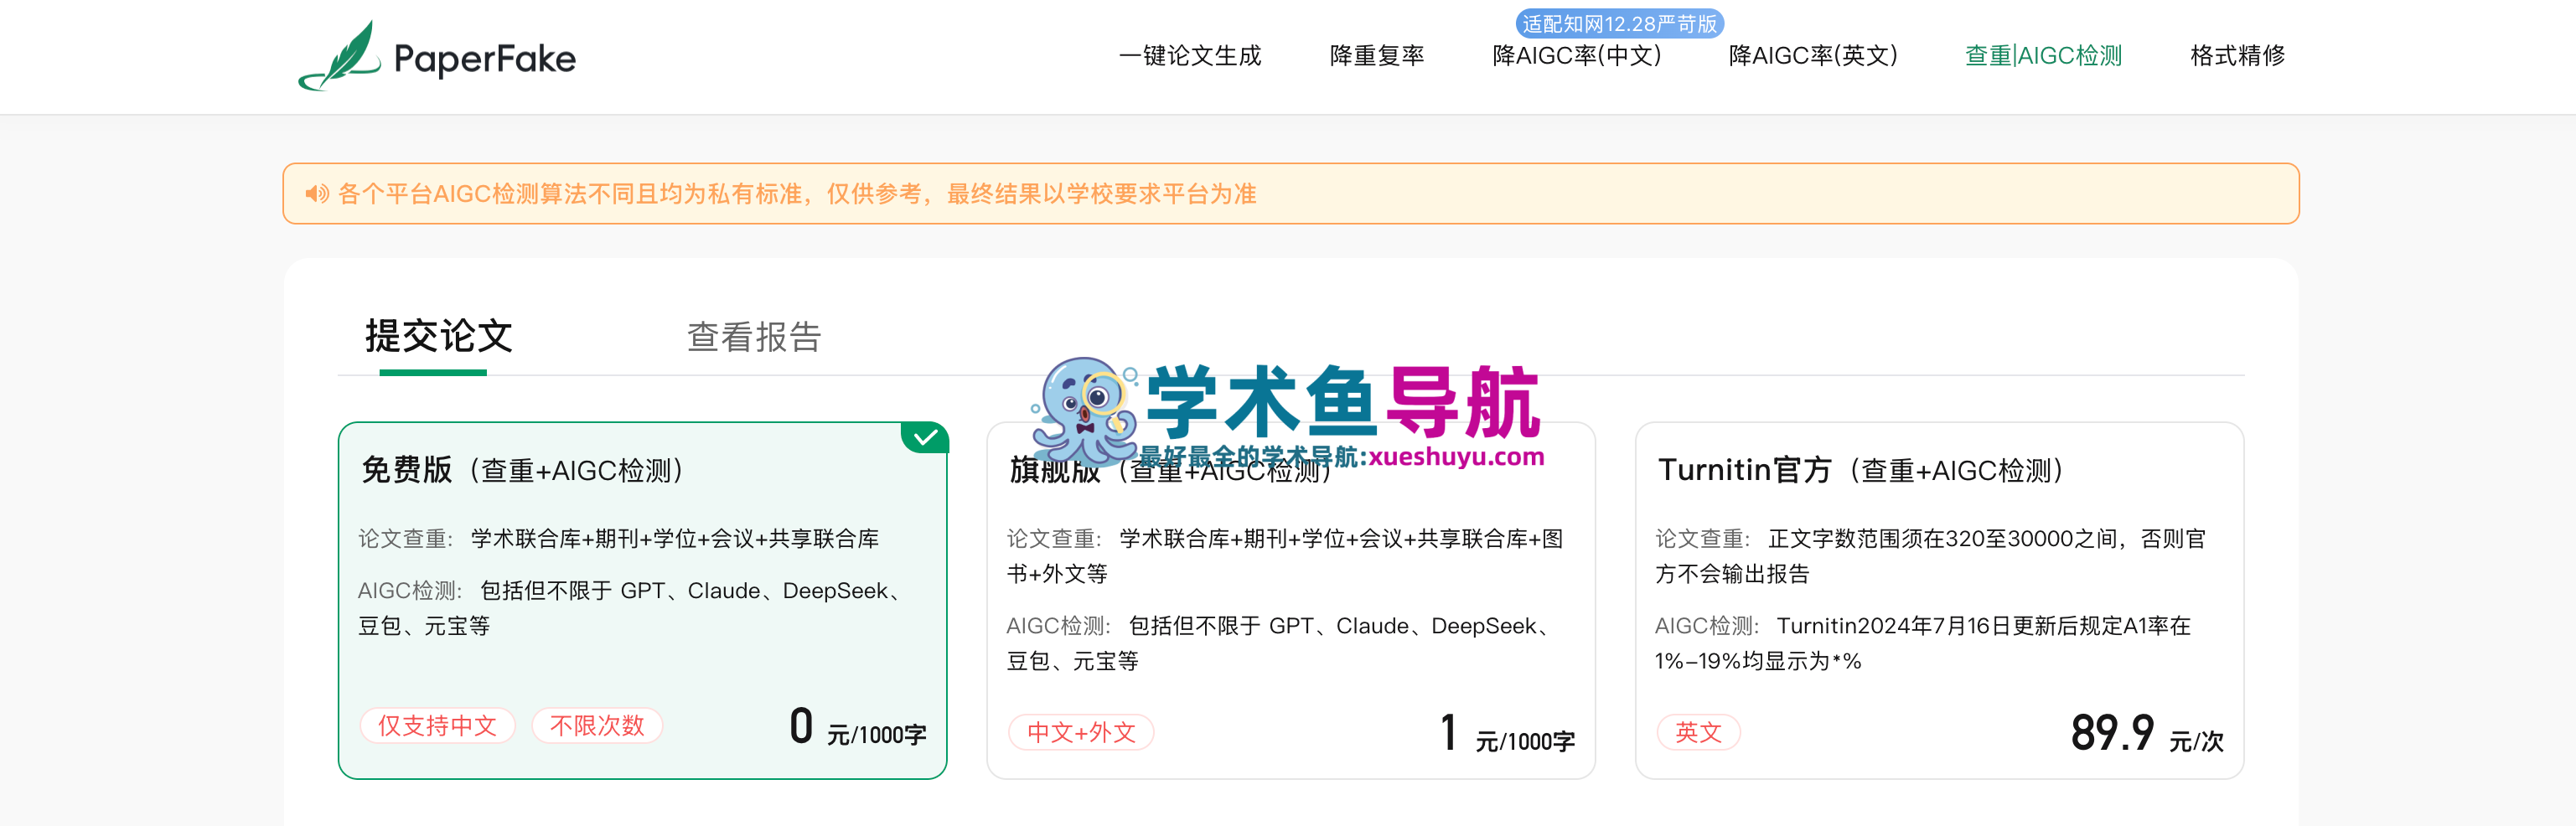
Task: Click the octopus mascot watermark icon
Action: tap(1084, 410)
